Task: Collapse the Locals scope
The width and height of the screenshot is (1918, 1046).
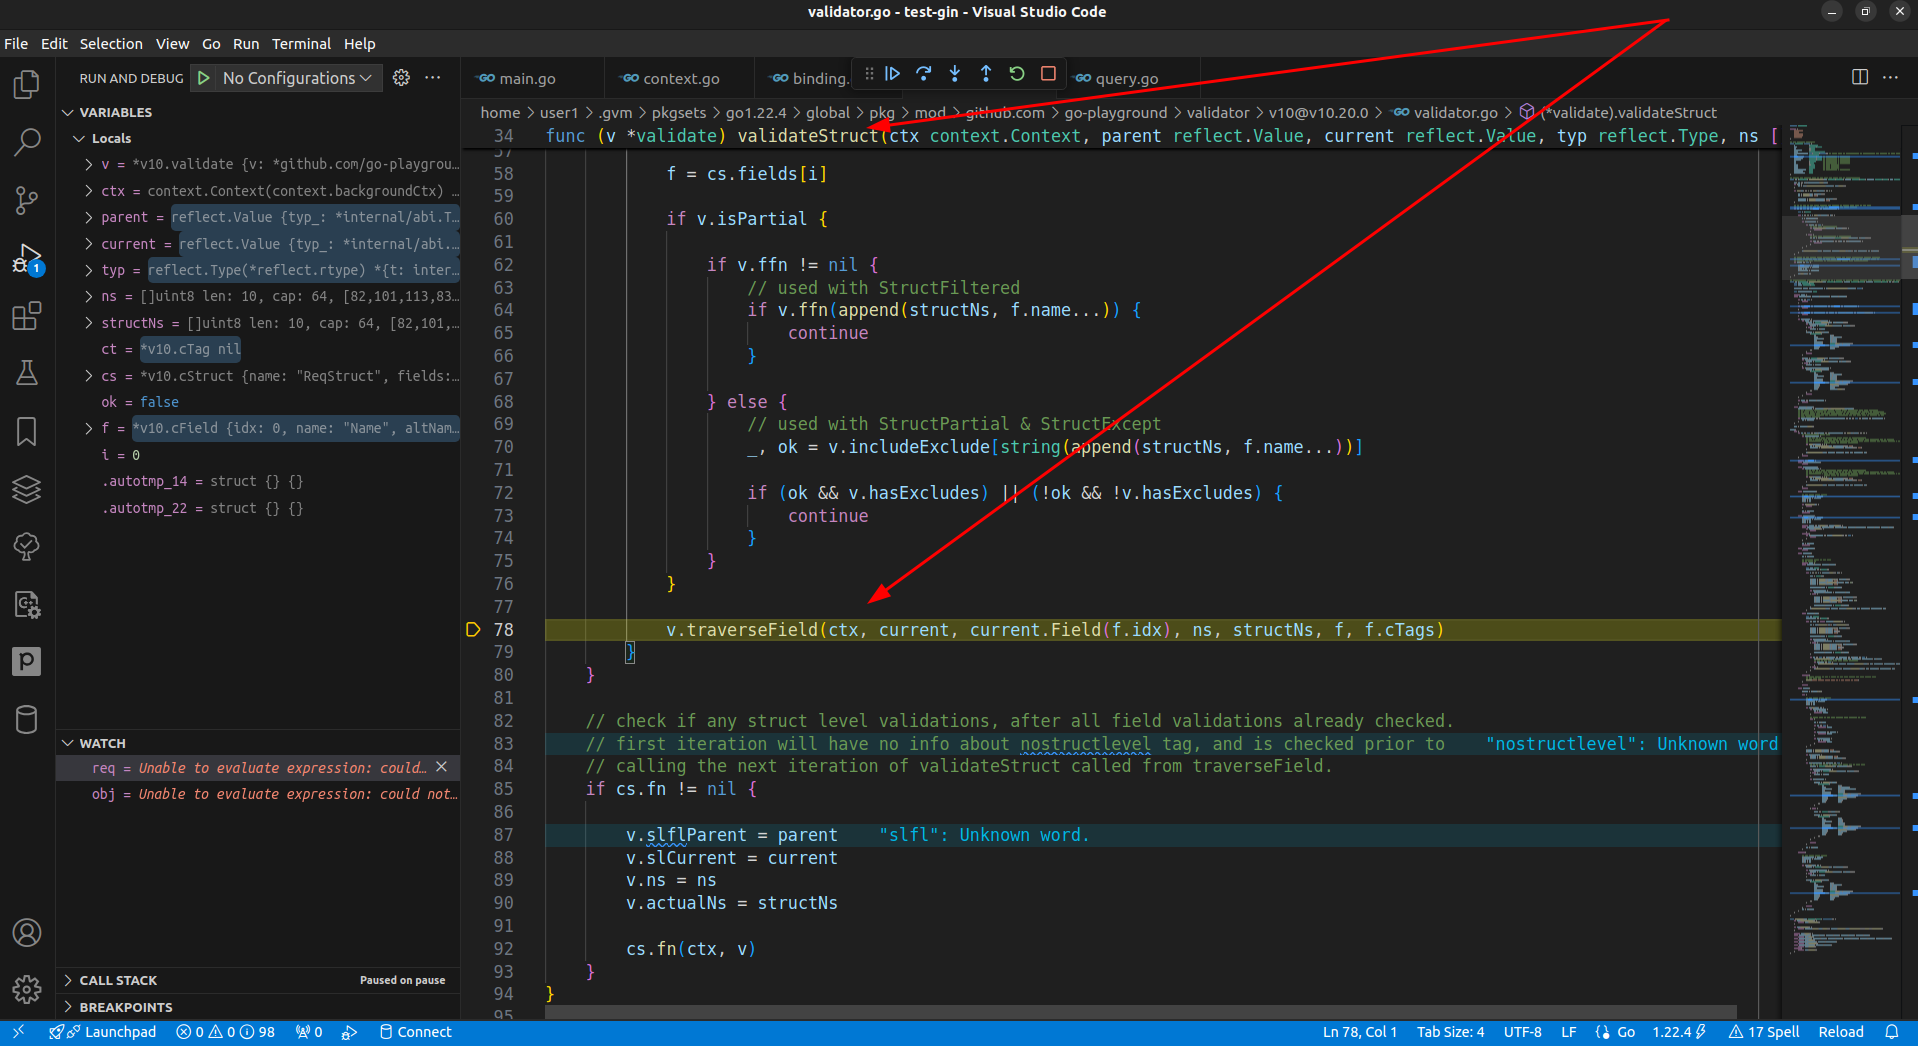Action: 79,138
